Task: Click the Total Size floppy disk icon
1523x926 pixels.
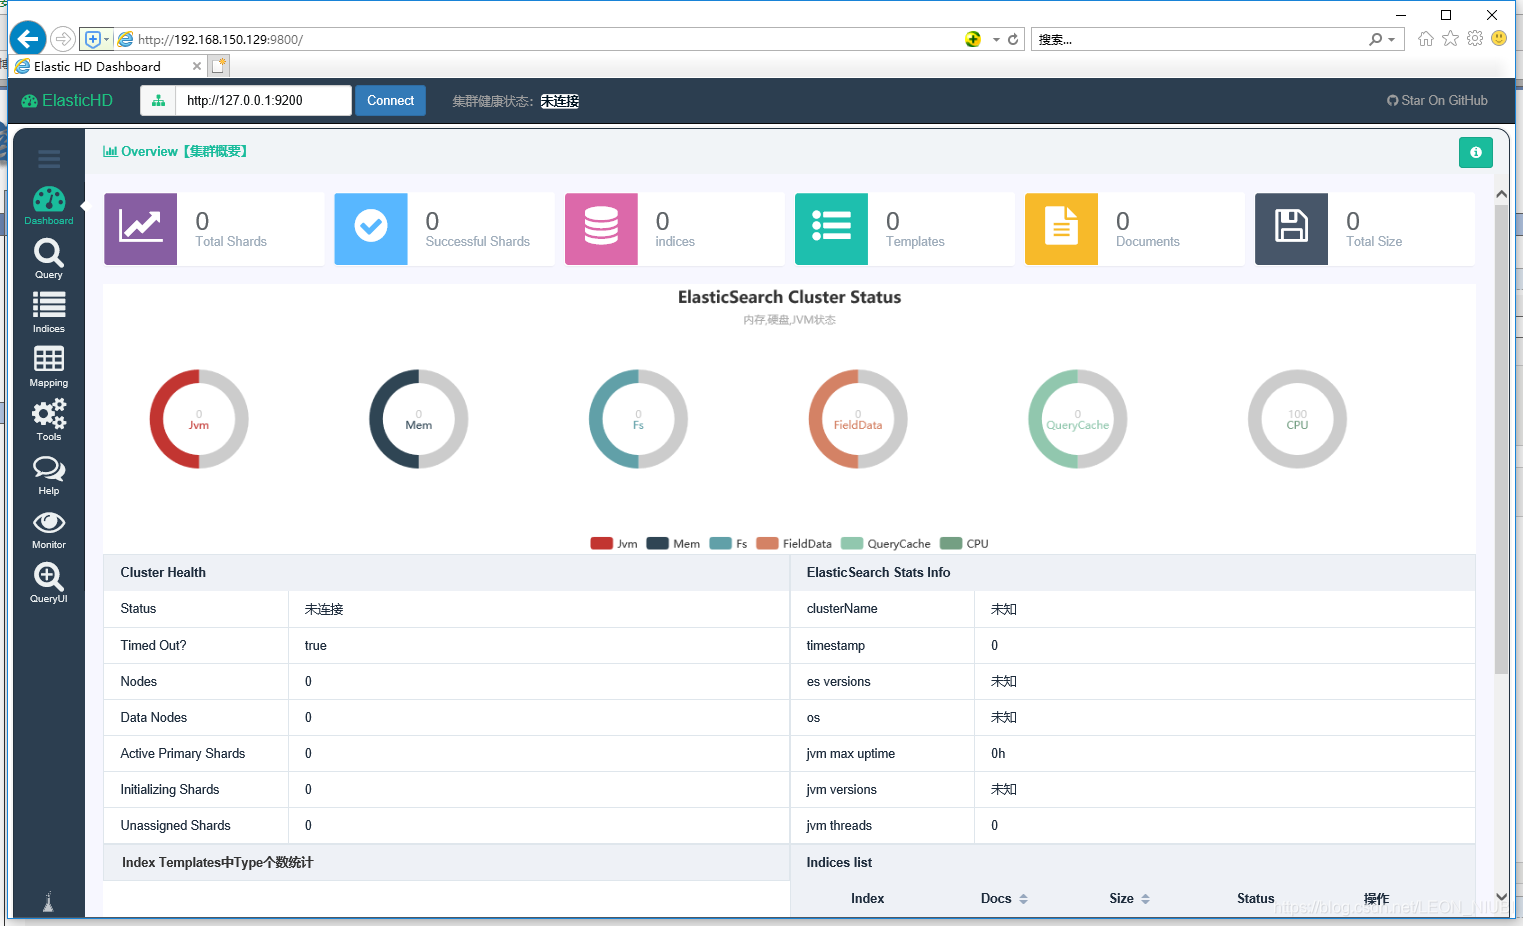Action: point(1291,229)
